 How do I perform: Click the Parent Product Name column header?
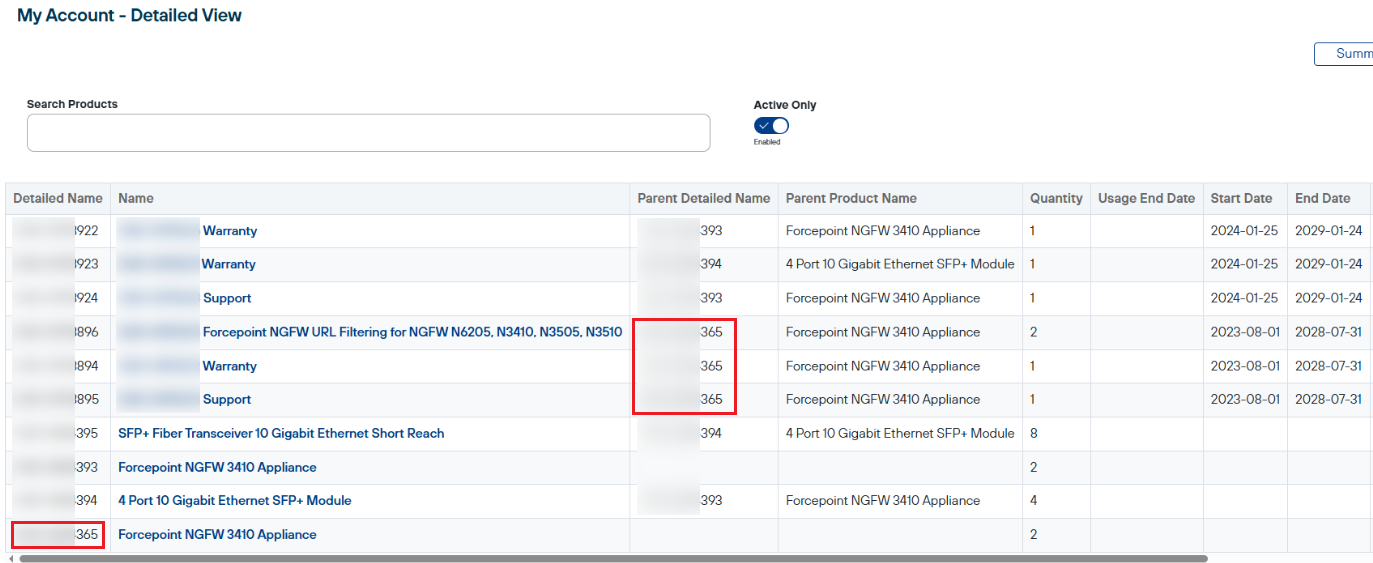point(851,199)
